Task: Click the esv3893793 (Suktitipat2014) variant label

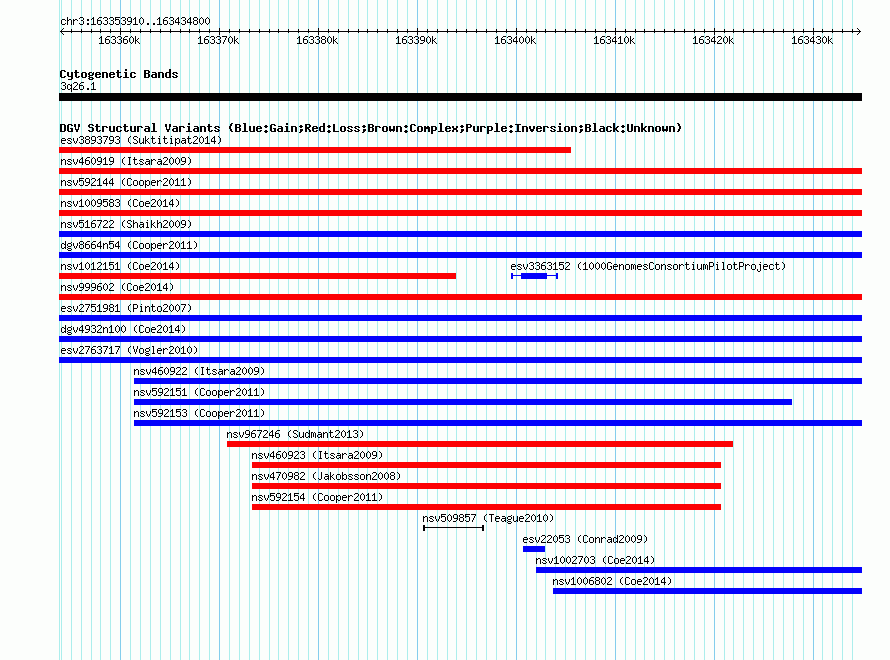Action: (x=141, y=140)
